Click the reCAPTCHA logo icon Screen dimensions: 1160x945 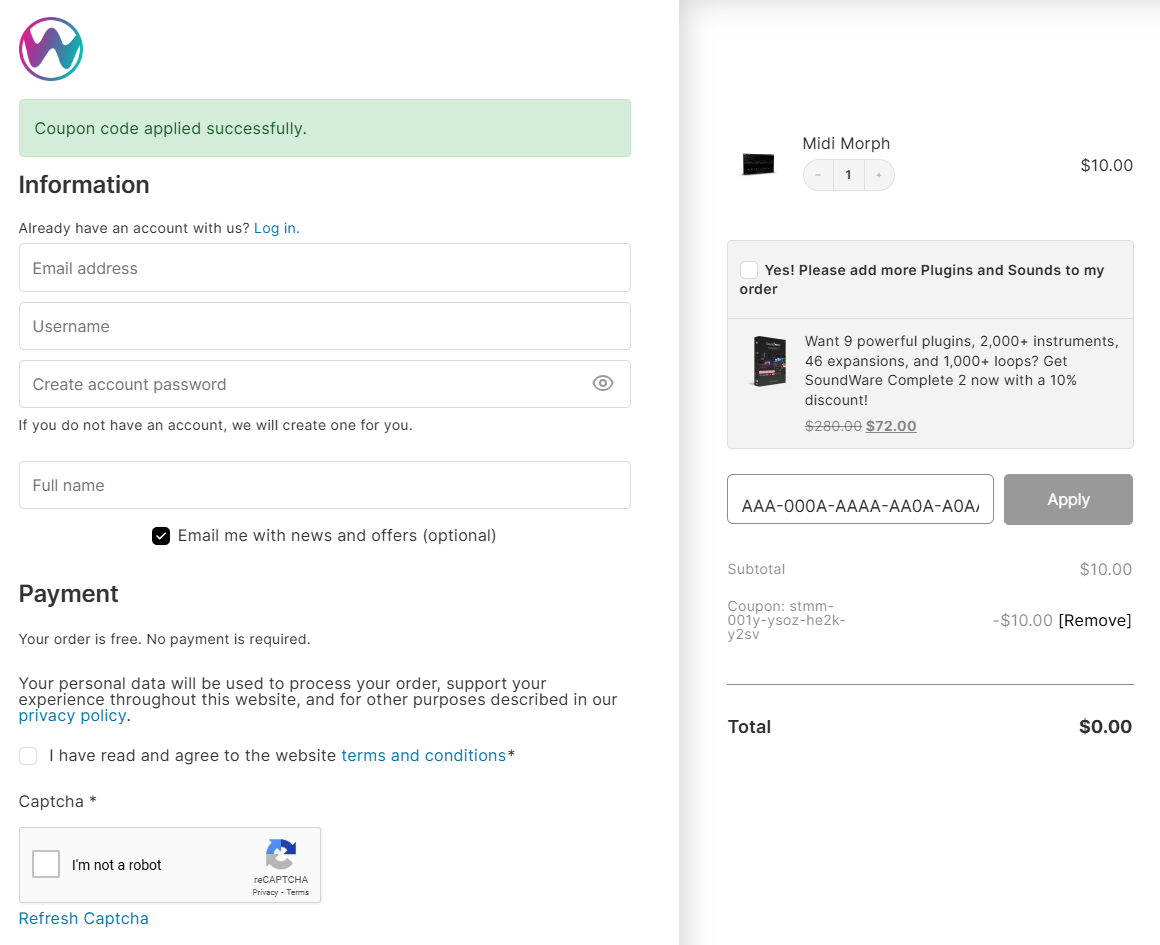tap(281, 854)
